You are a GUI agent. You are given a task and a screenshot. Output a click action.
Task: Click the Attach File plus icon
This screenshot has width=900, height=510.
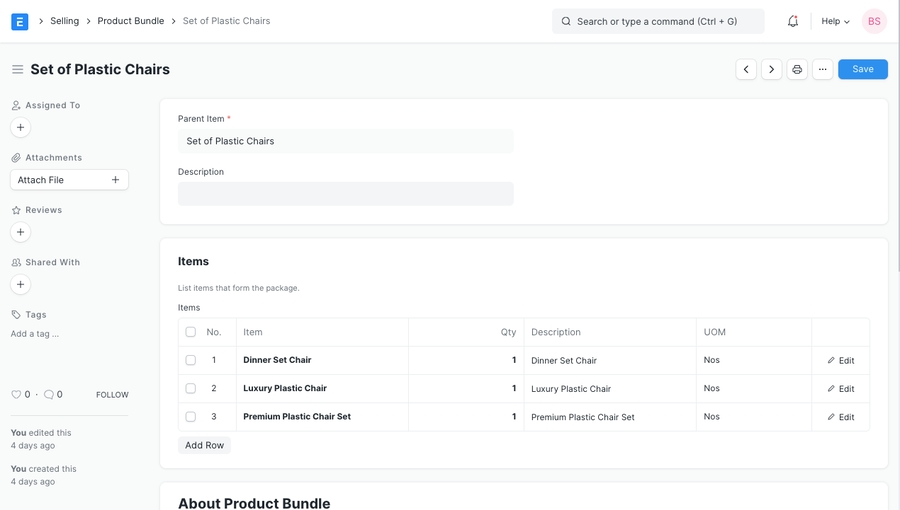[x=115, y=180]
